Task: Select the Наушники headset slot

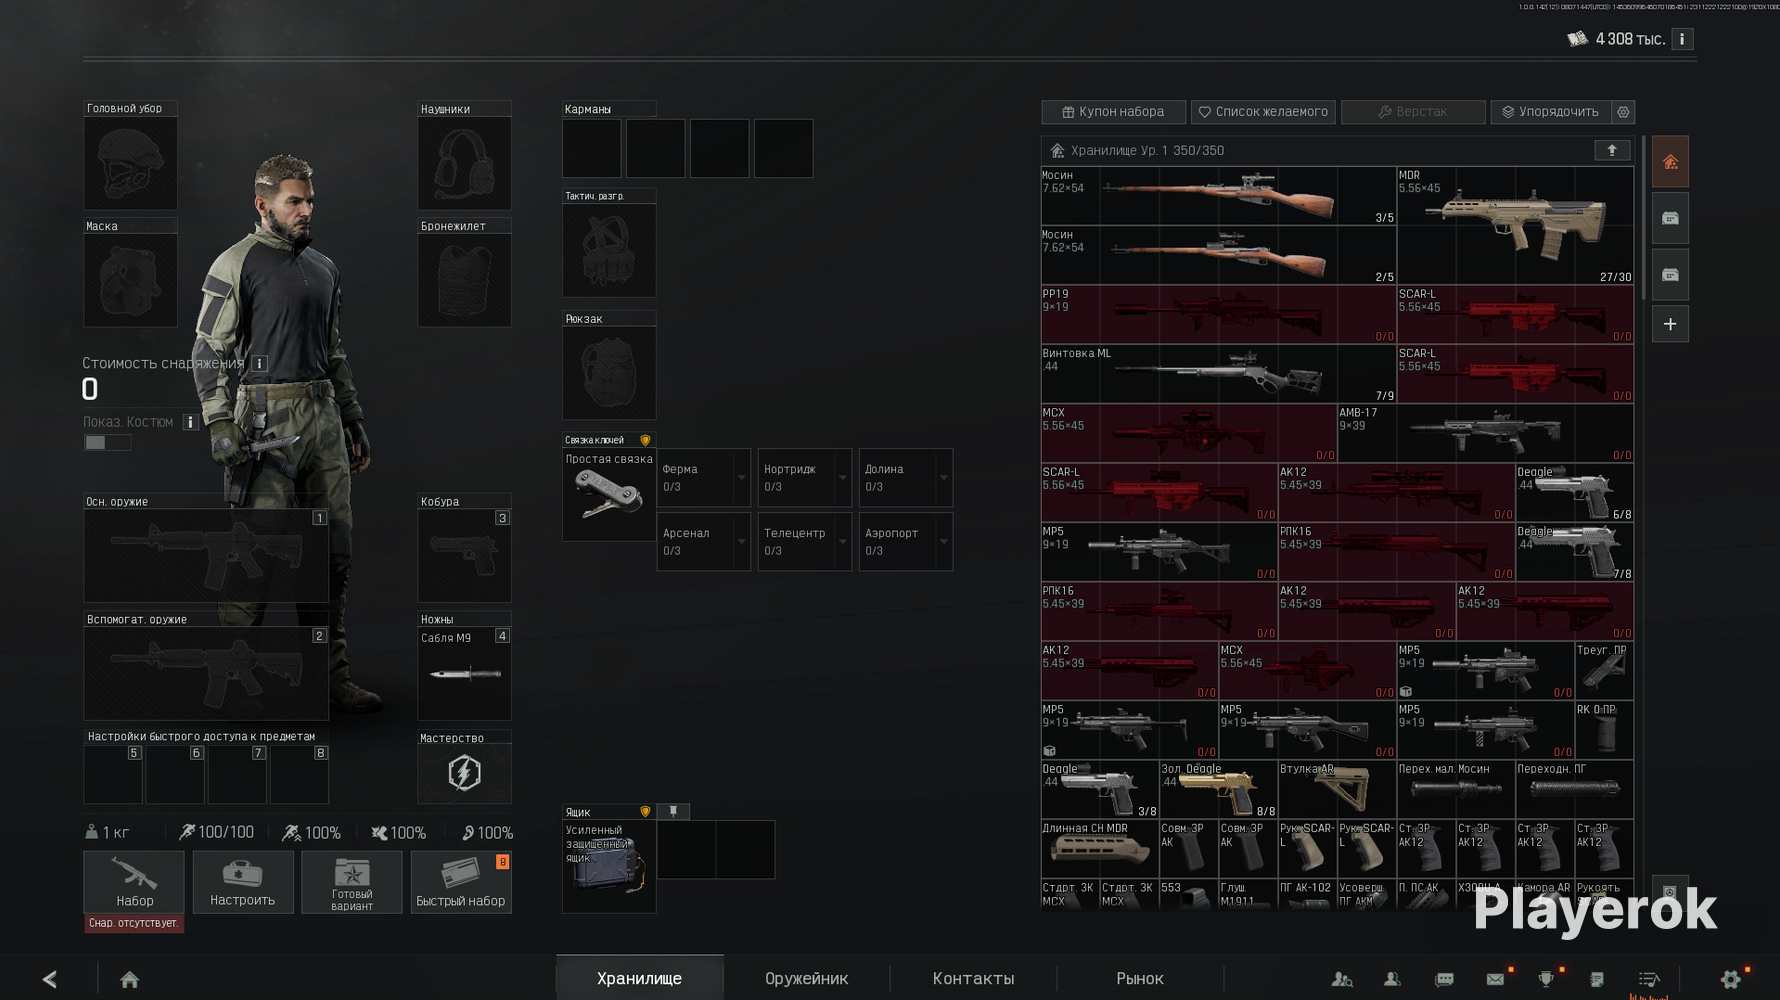Action: tap(464, 163)
